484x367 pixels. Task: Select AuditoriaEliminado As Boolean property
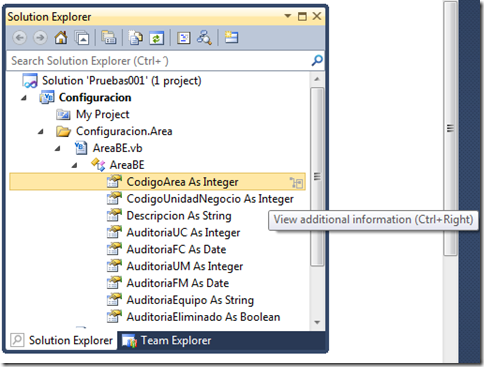(203, 317)
